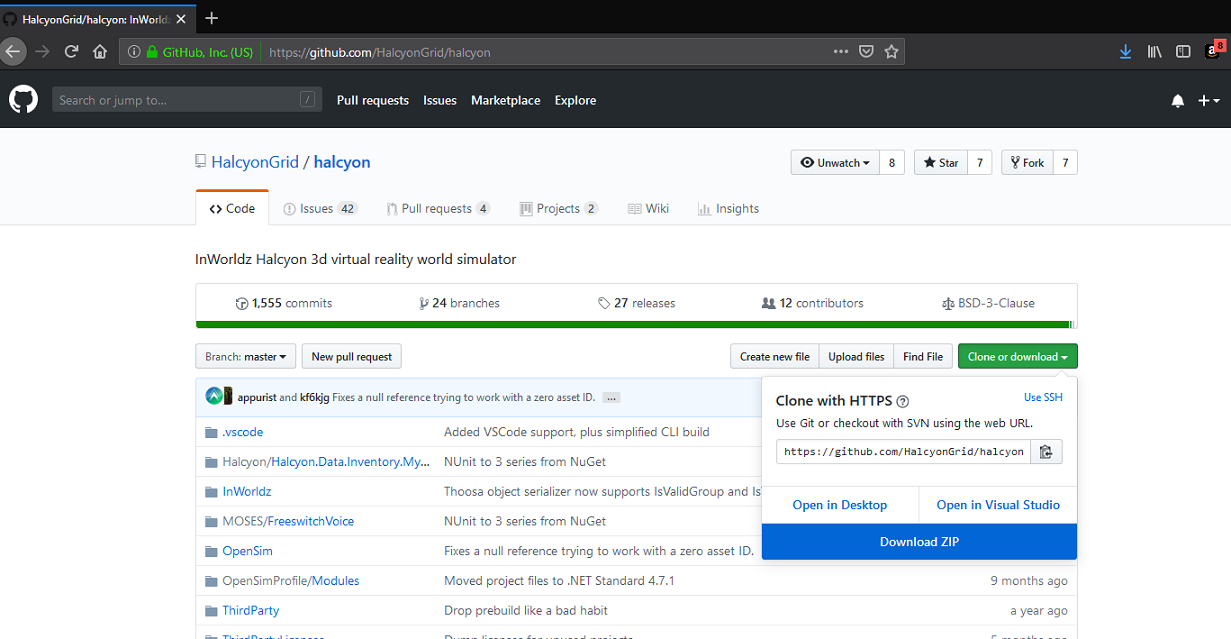
Task: Open the repository Pull requests tab
Action: tap(438, 209)
